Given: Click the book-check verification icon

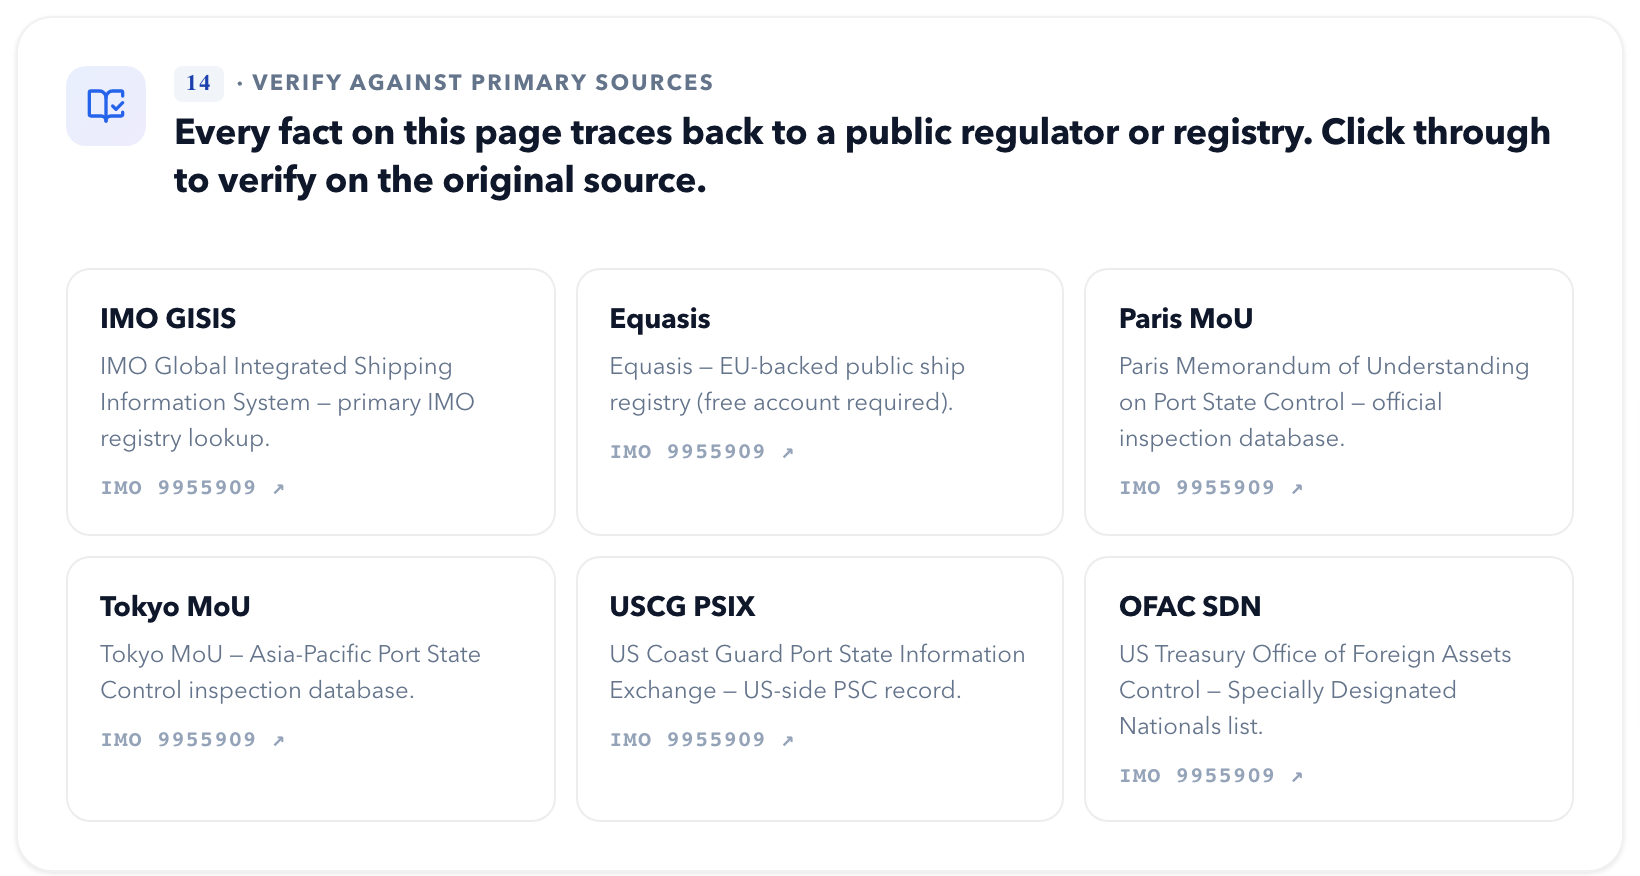Looking at the screenshot, I should point(106,106).
